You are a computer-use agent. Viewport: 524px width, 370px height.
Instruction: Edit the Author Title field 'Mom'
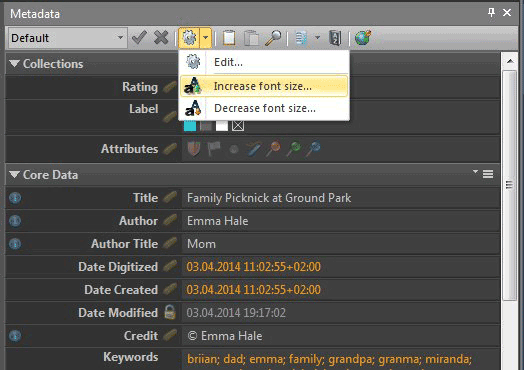pos(341,244)
